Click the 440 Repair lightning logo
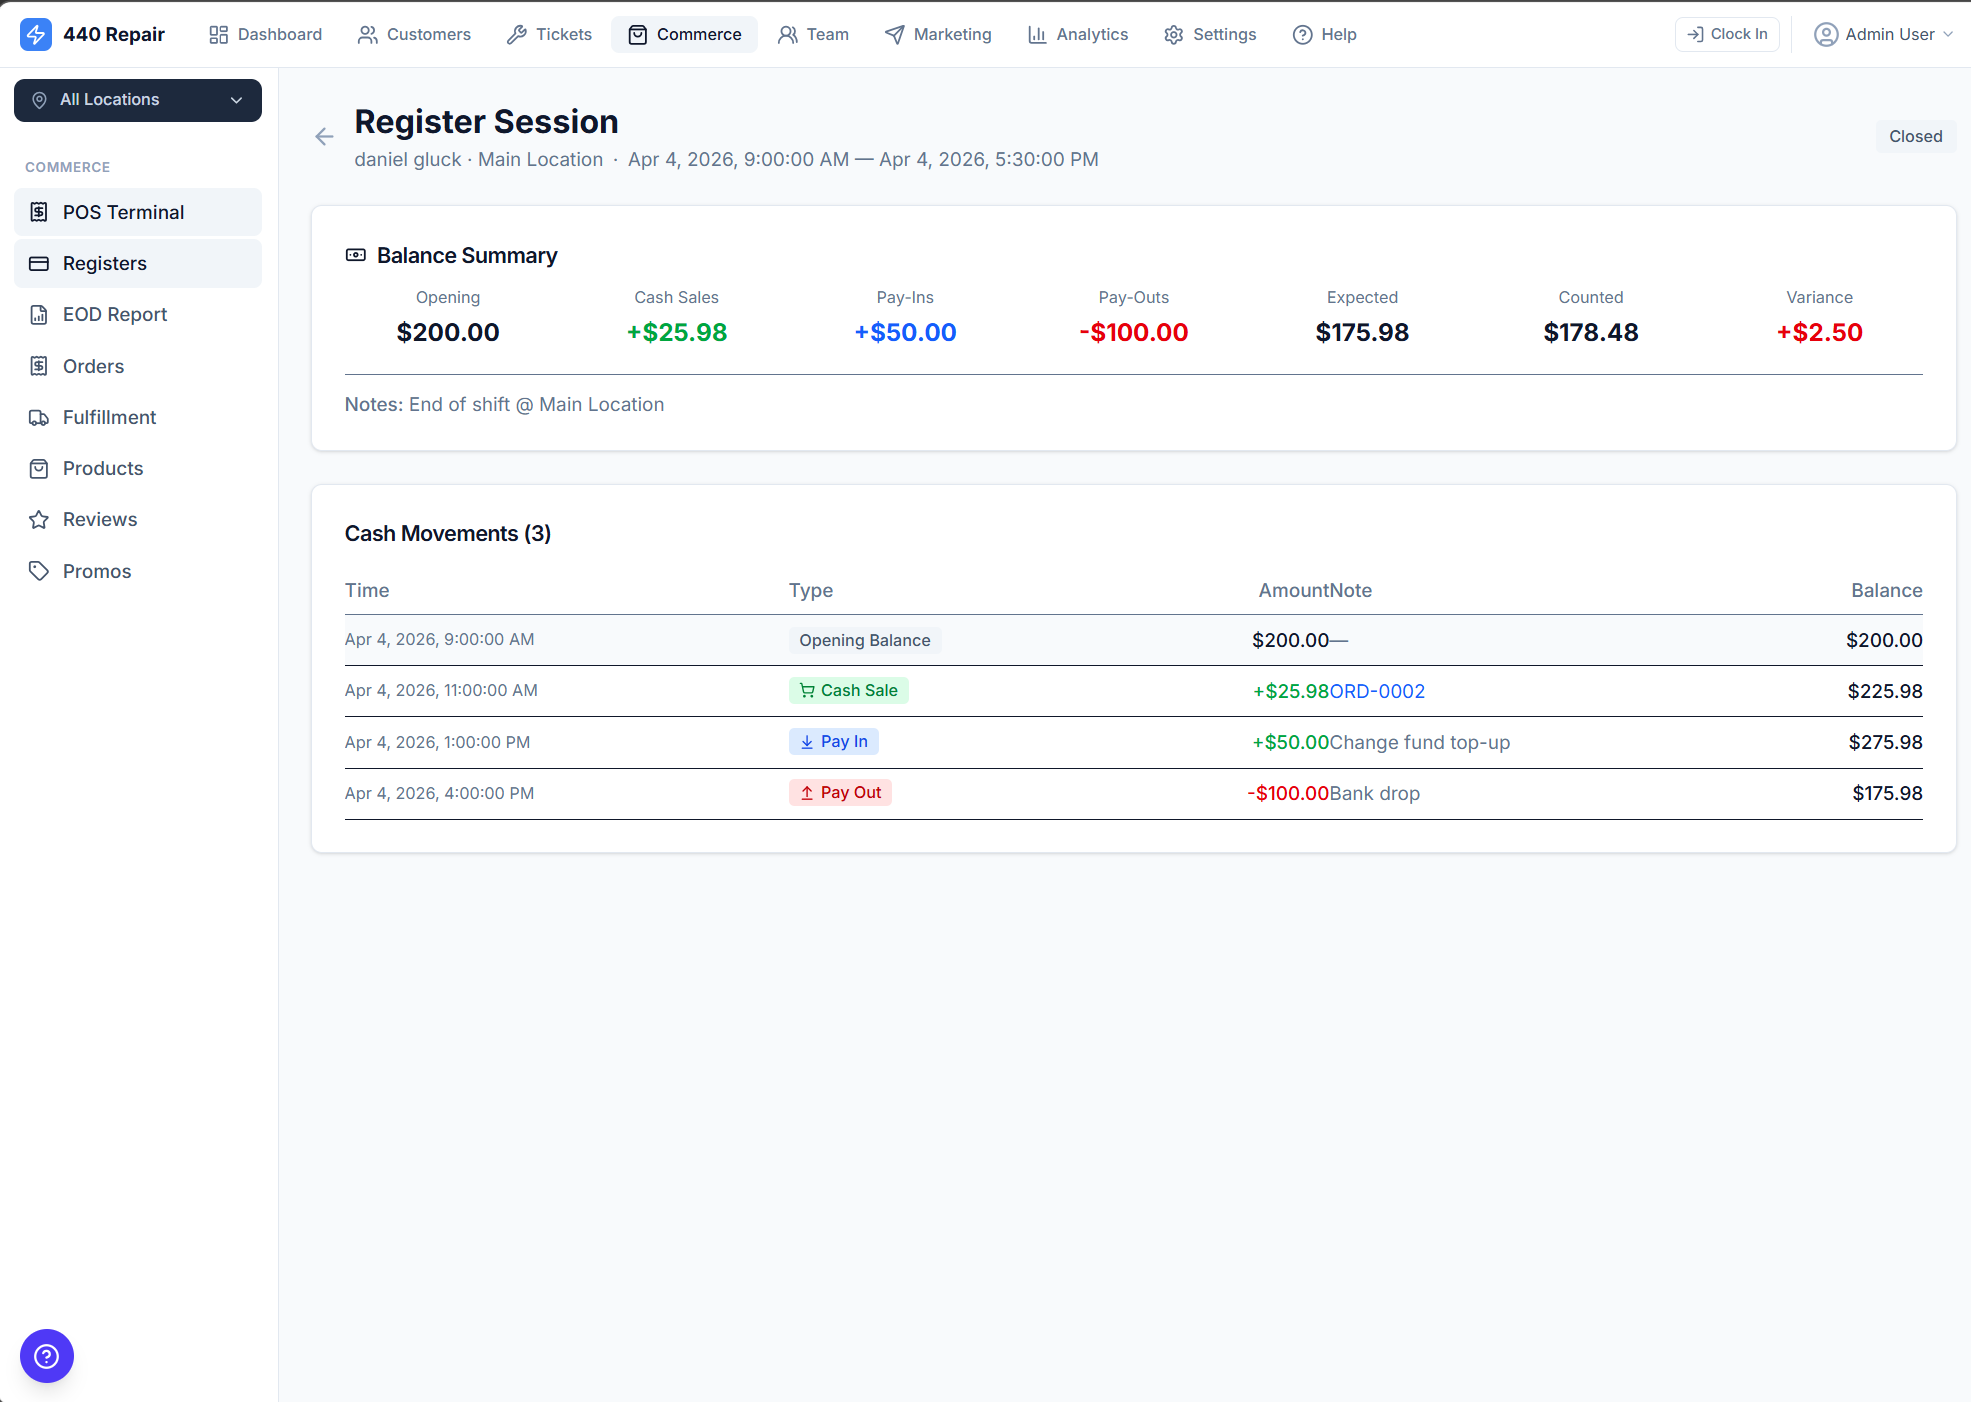Screen dimensions: 1971x1402 (x=34, y=34)
